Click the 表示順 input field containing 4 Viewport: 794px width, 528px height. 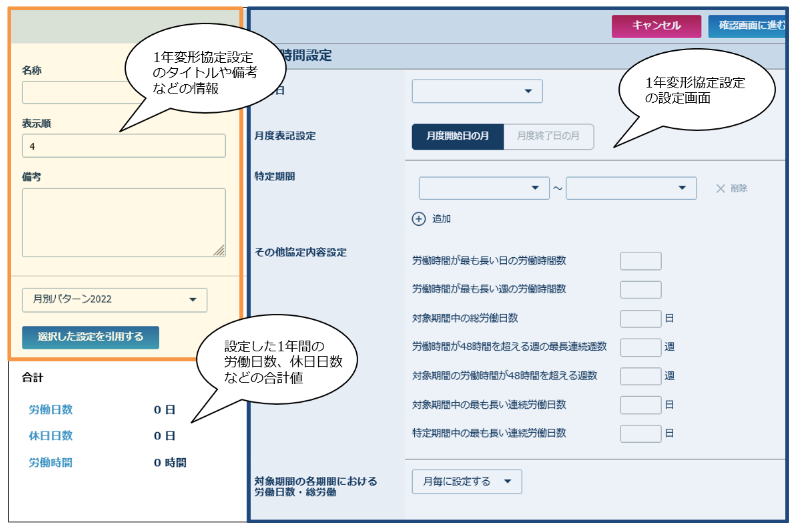coord(124,146)
